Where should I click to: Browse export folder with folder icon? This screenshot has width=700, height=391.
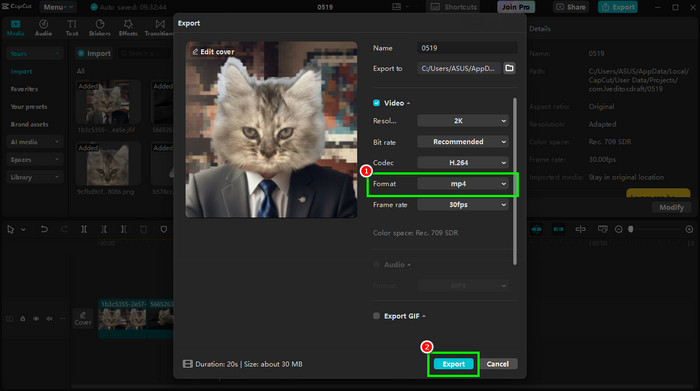(509, 68)
